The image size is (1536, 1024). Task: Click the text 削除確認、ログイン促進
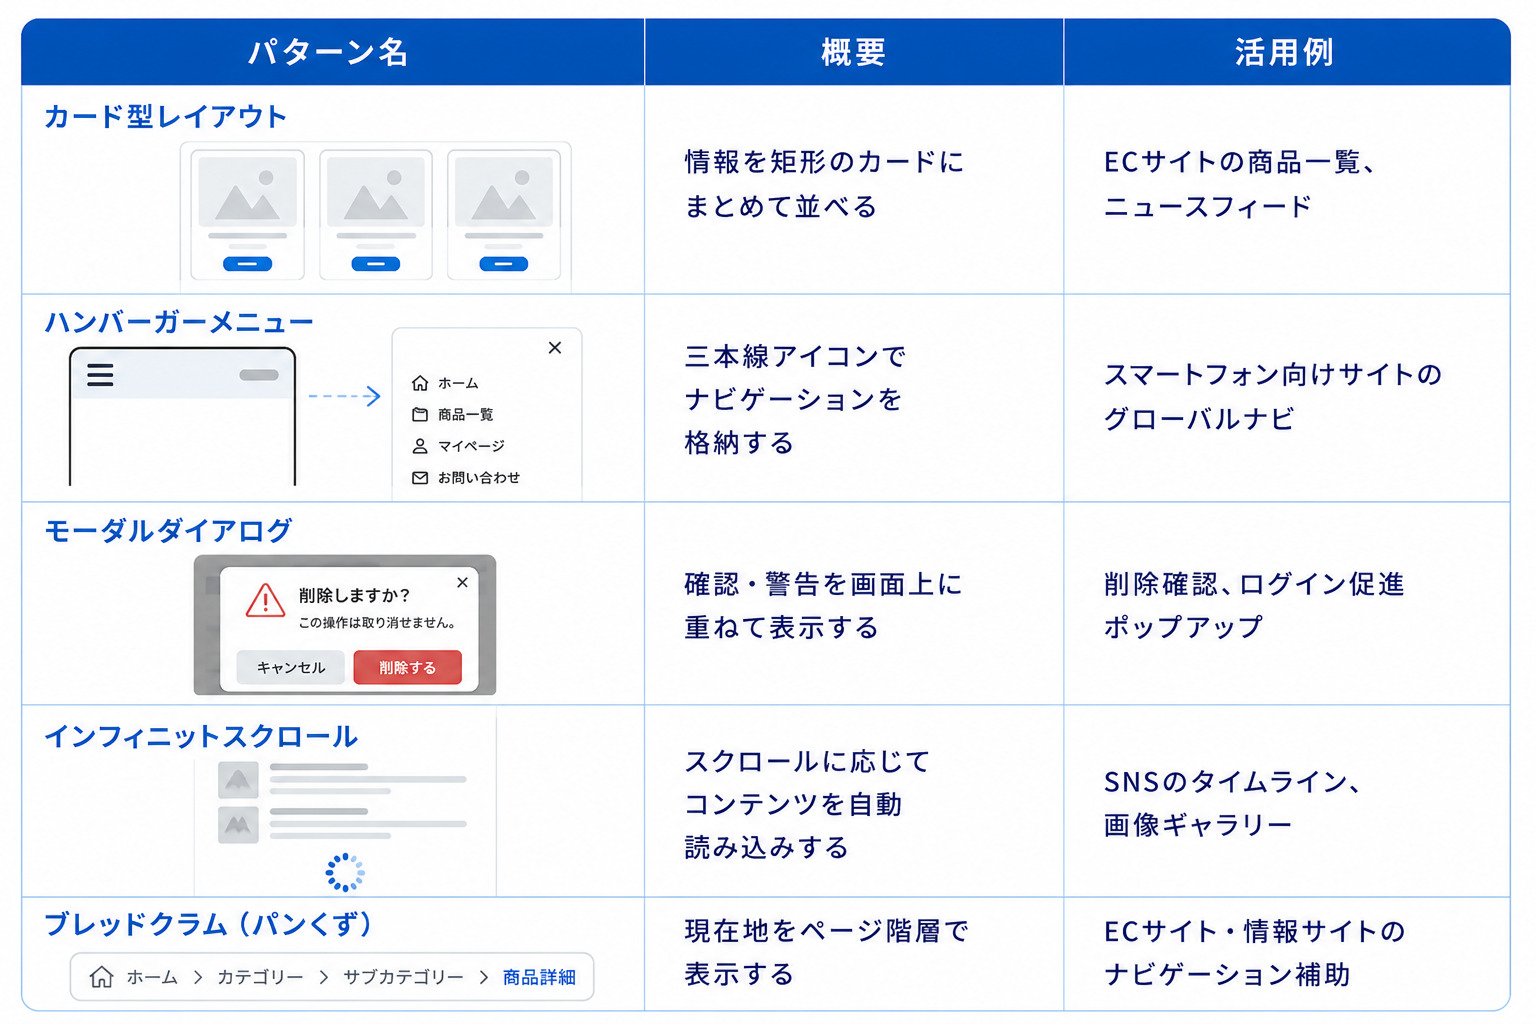[x=1254, y=584]
